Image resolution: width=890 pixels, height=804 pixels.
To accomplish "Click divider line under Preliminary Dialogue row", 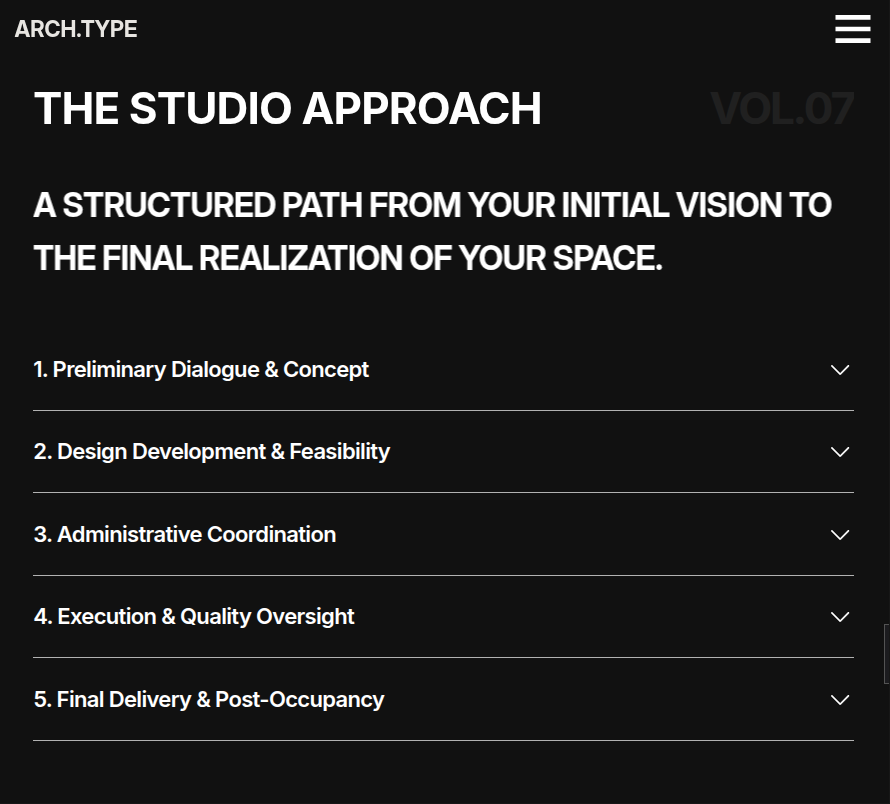I will [443, 411].
